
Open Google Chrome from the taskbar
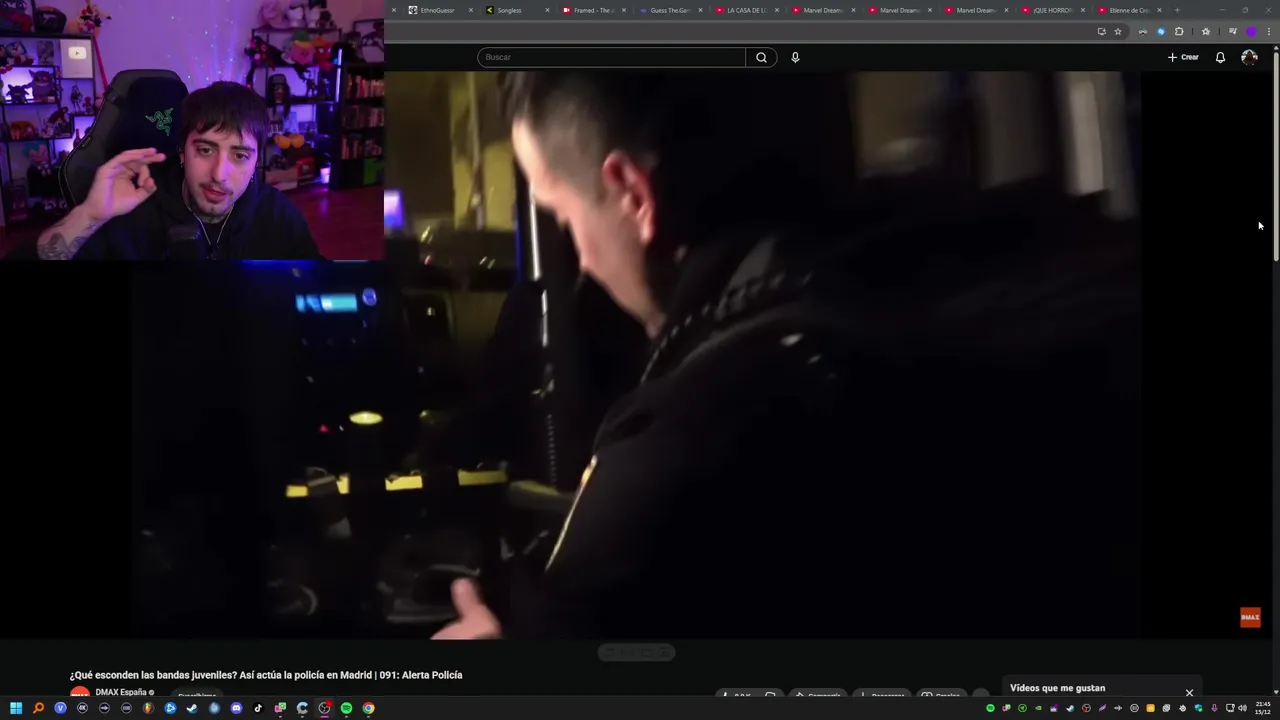click(368, 708)
